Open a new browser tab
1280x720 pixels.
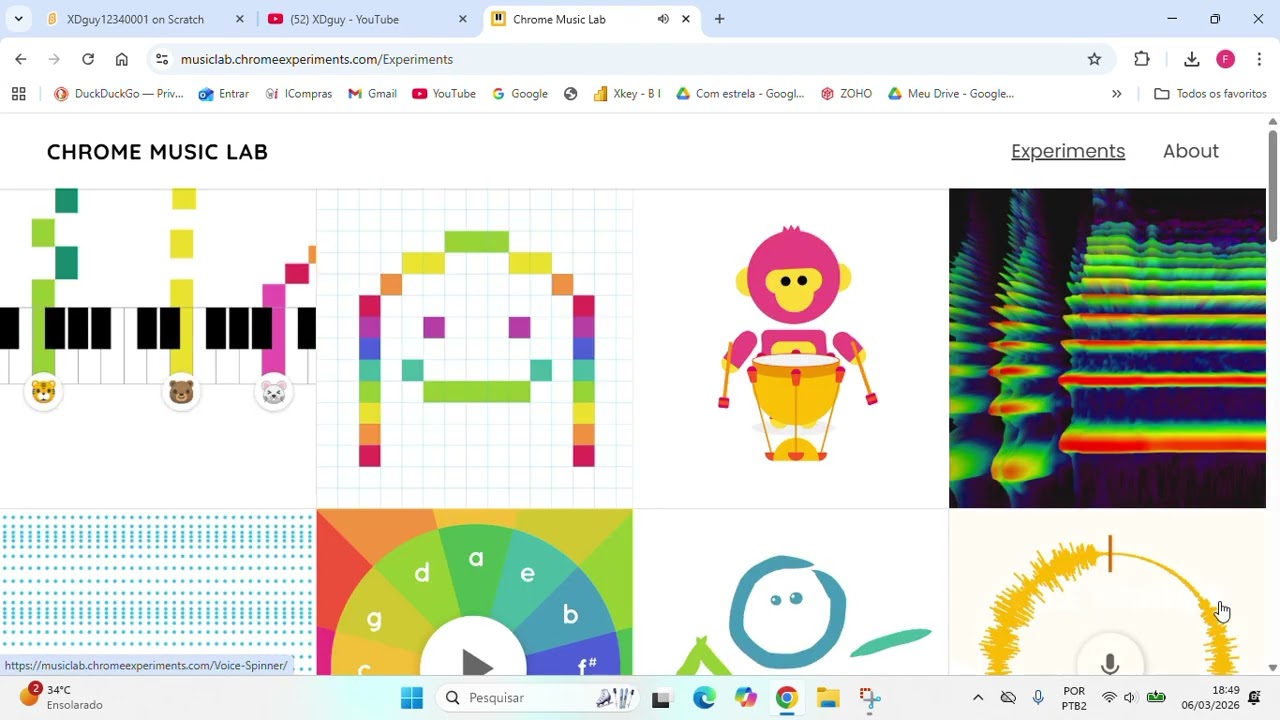click(719, 19)
